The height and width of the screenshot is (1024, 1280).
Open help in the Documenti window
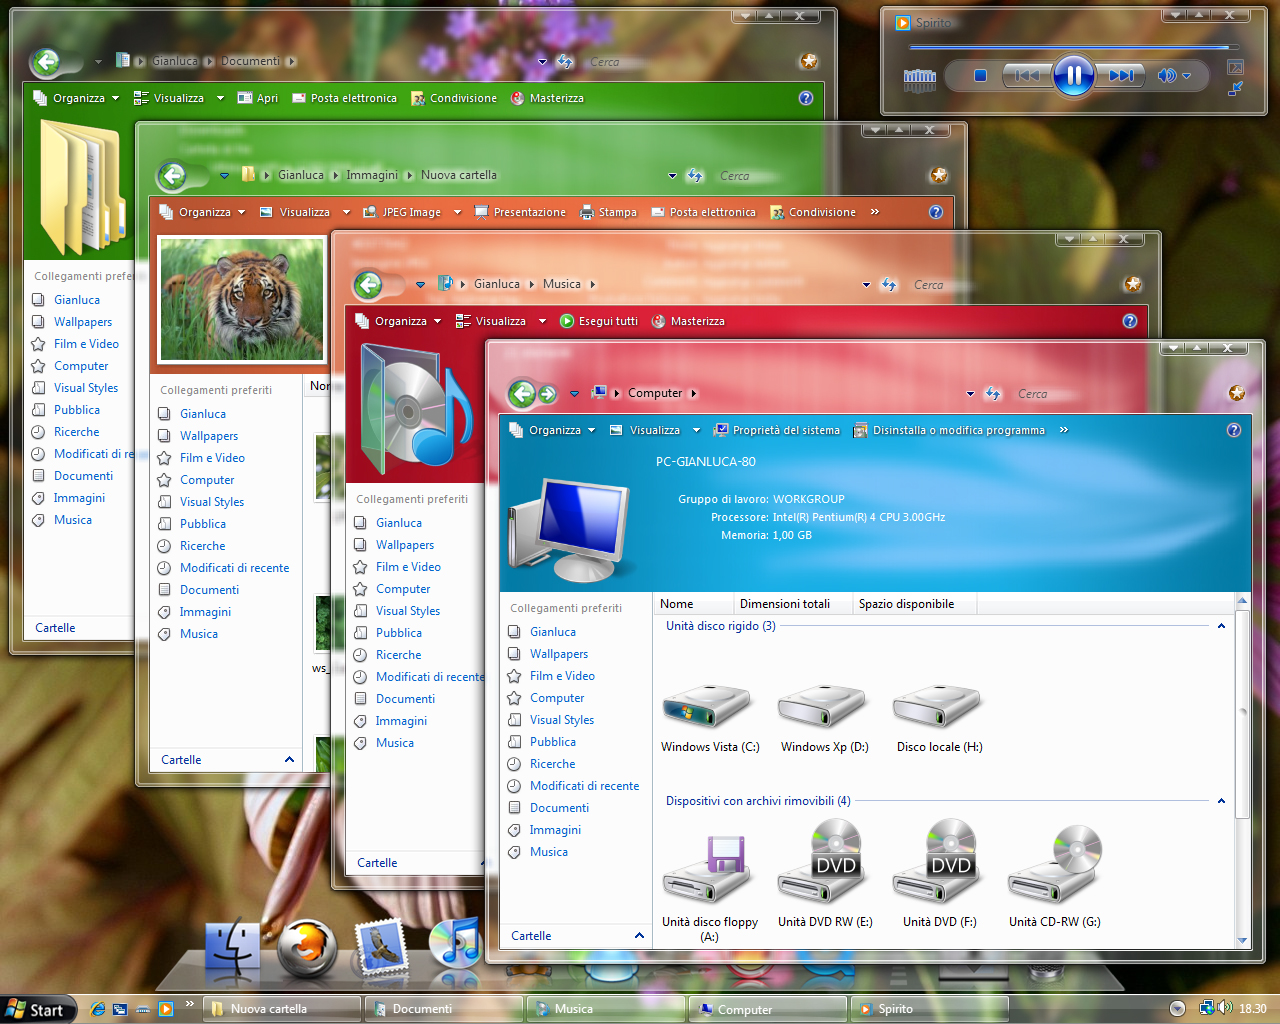[806, 98]
